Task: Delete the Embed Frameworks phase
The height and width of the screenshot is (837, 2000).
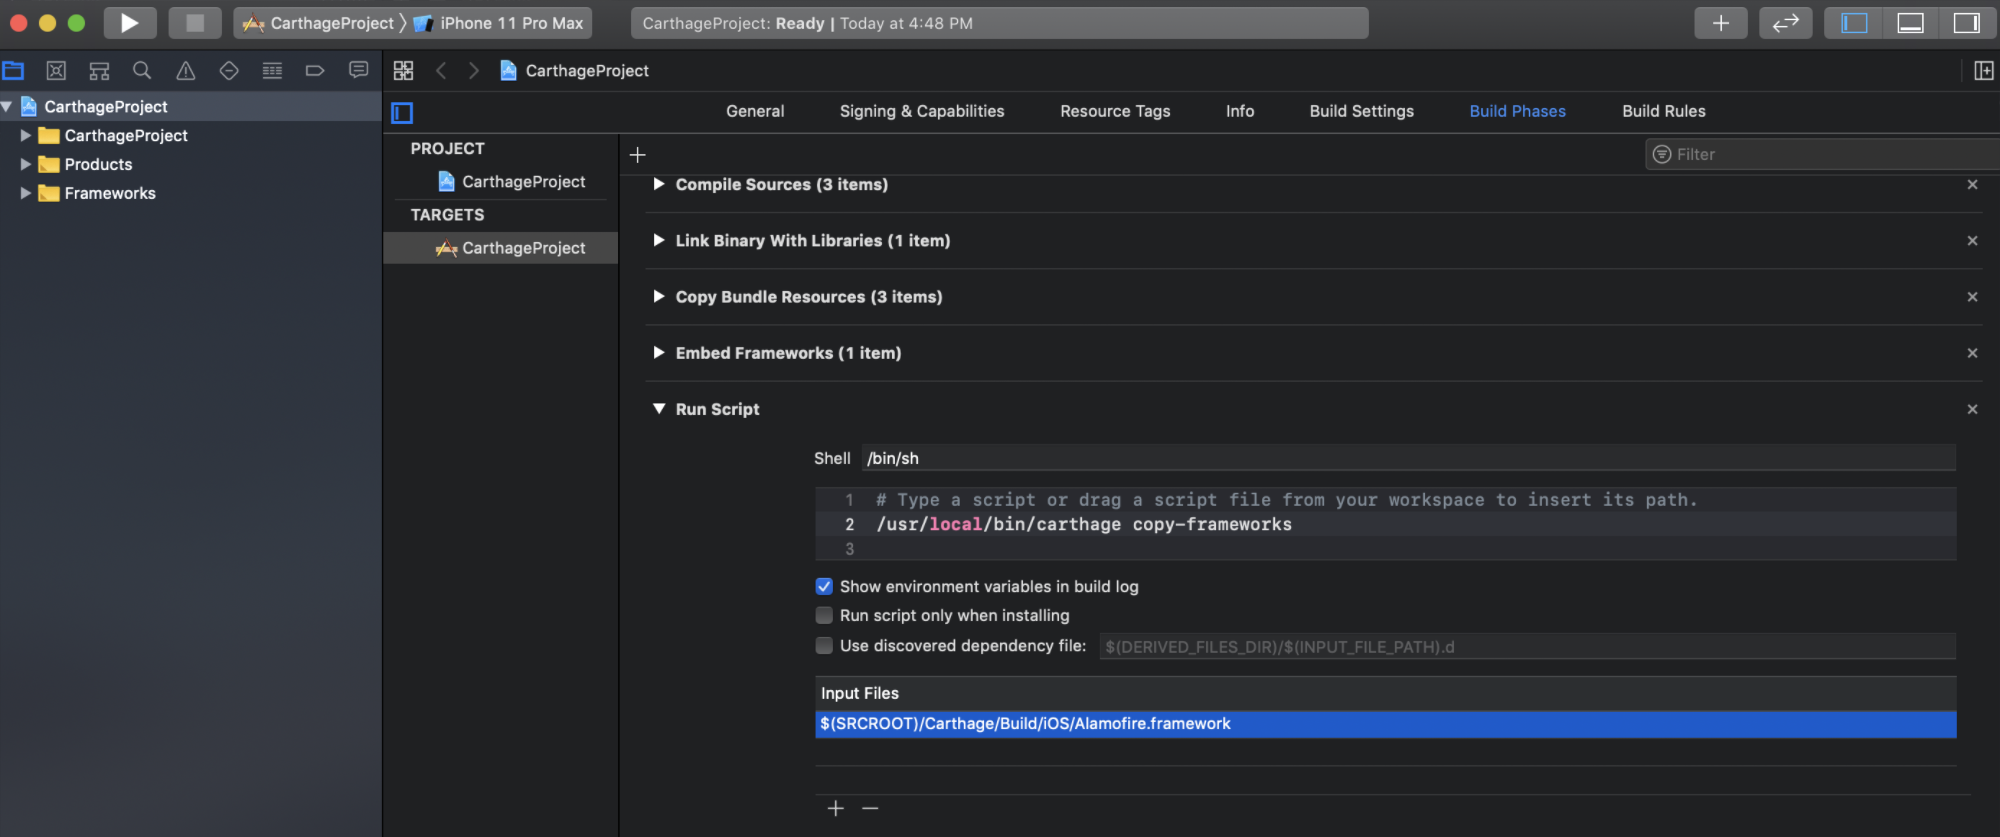Action: [1972, 352]
